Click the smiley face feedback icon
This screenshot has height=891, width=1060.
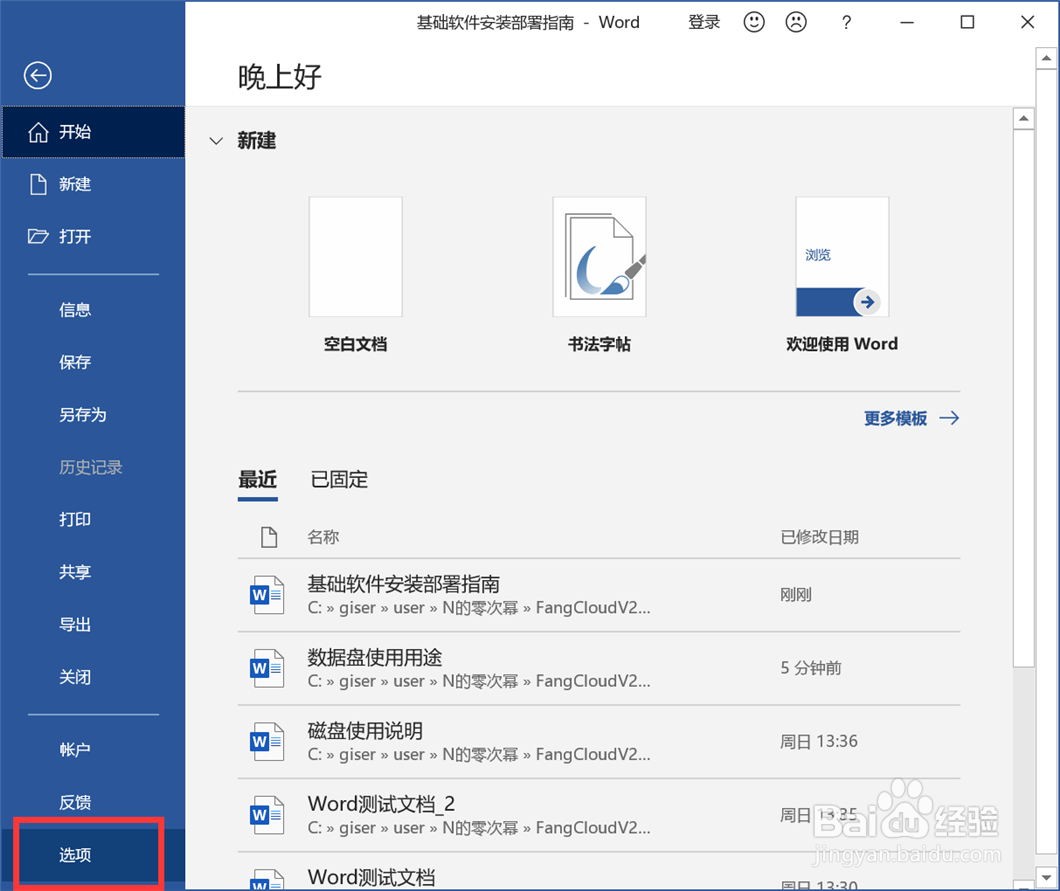pos(754,22)
